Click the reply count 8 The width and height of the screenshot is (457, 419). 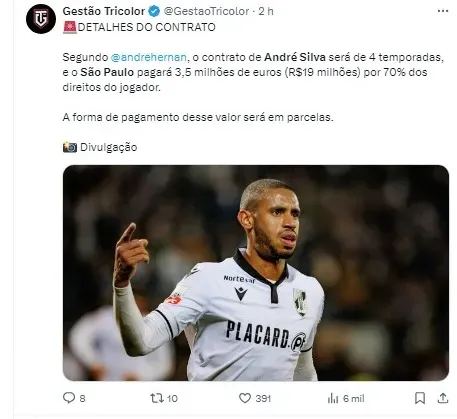82,398
